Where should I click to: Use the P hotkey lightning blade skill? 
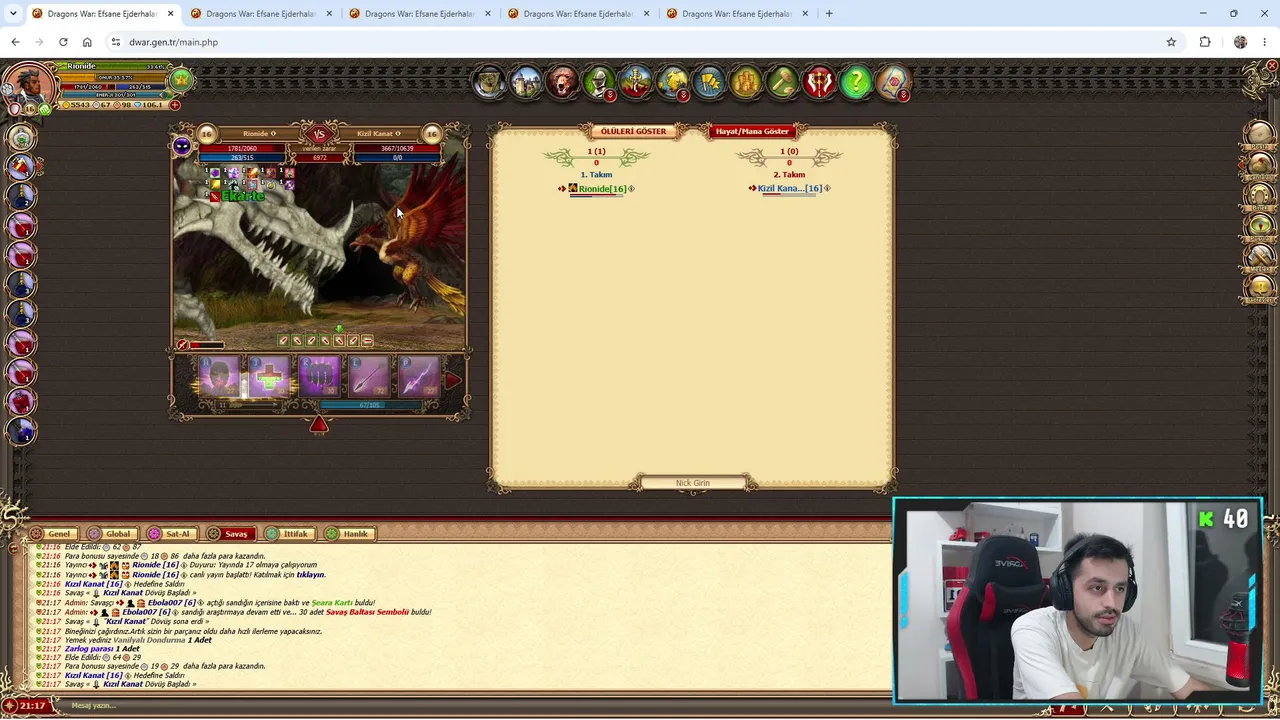point(419,377)
